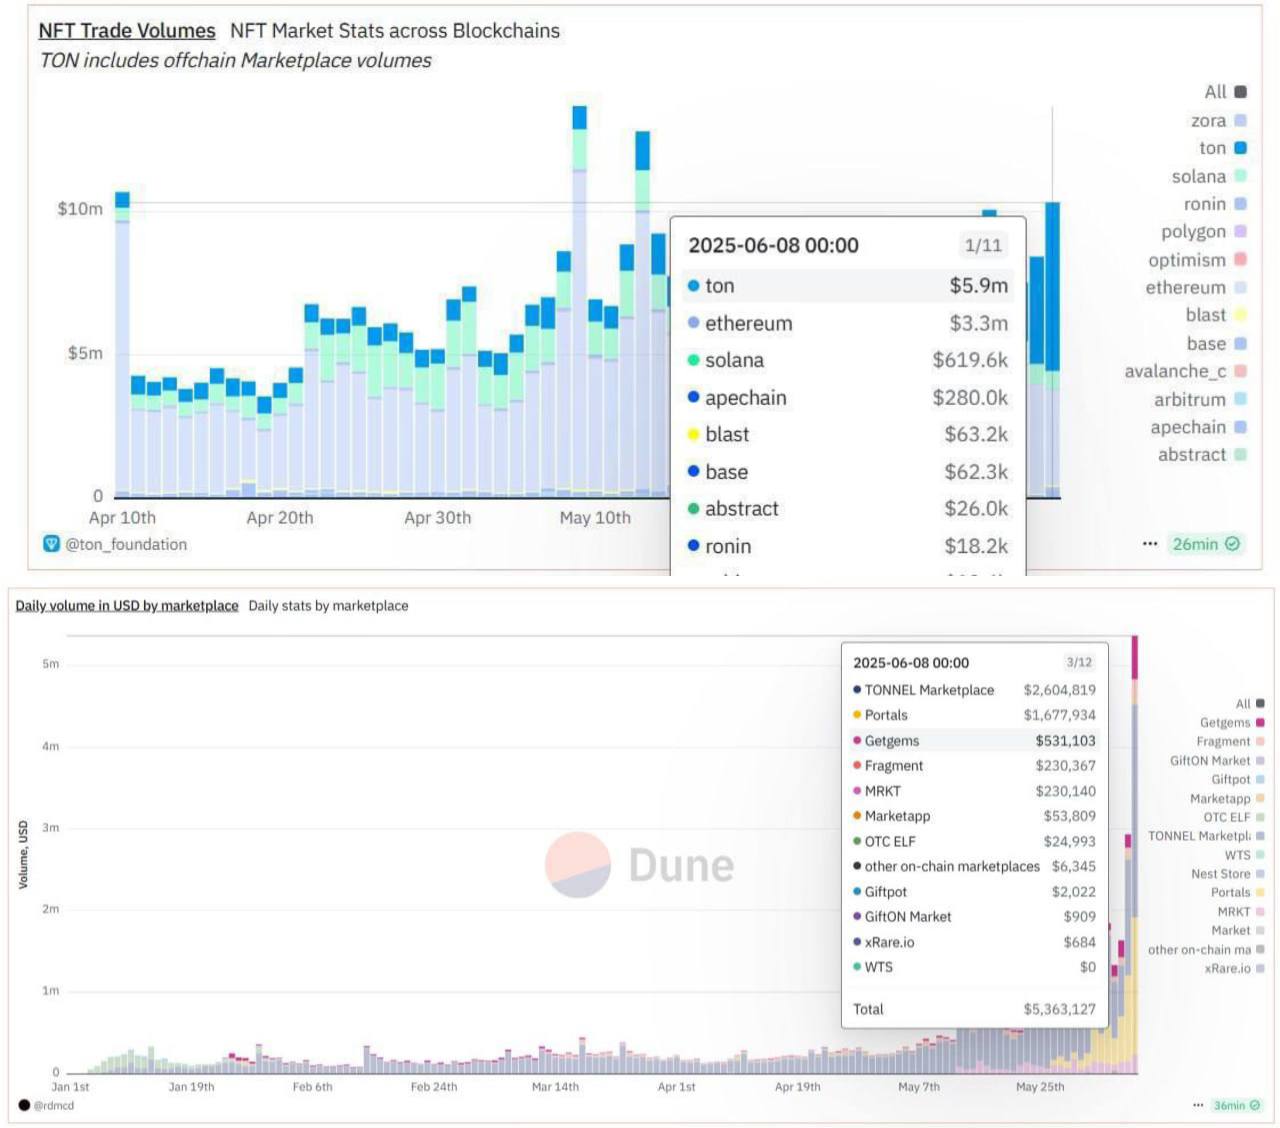Select the blast $63.2k tooltip row
Image resolution: width=1280 pixels, height=1128 pixels.
click(x=848, y=435)
